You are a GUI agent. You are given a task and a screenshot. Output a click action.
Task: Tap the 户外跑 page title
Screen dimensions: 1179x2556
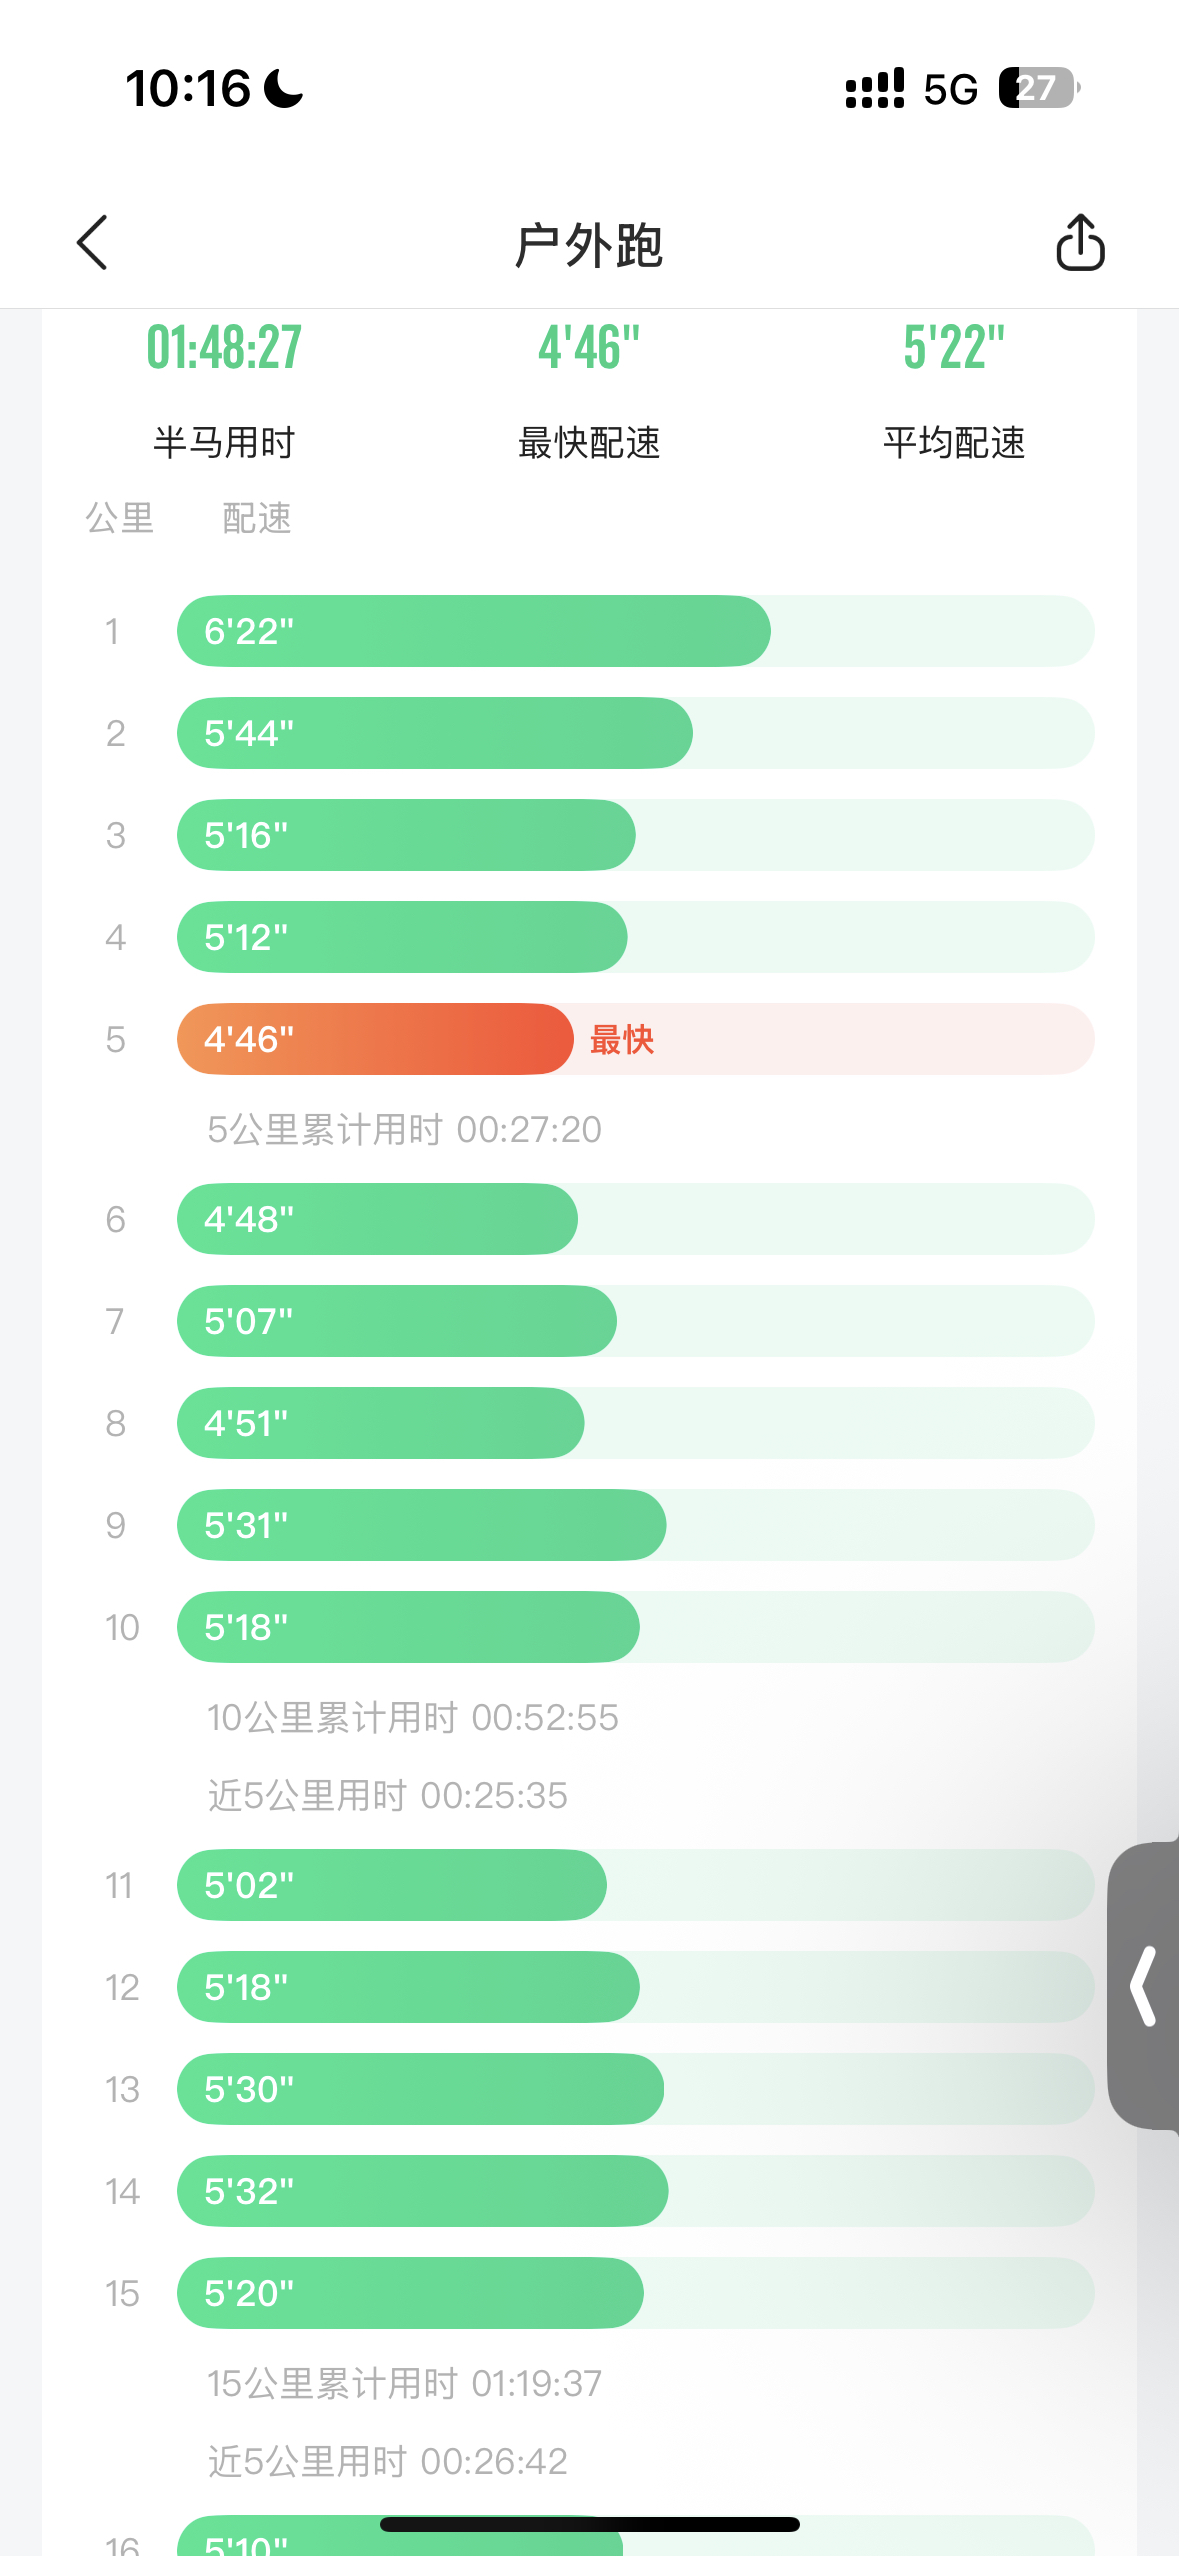(x=589, y=245)
